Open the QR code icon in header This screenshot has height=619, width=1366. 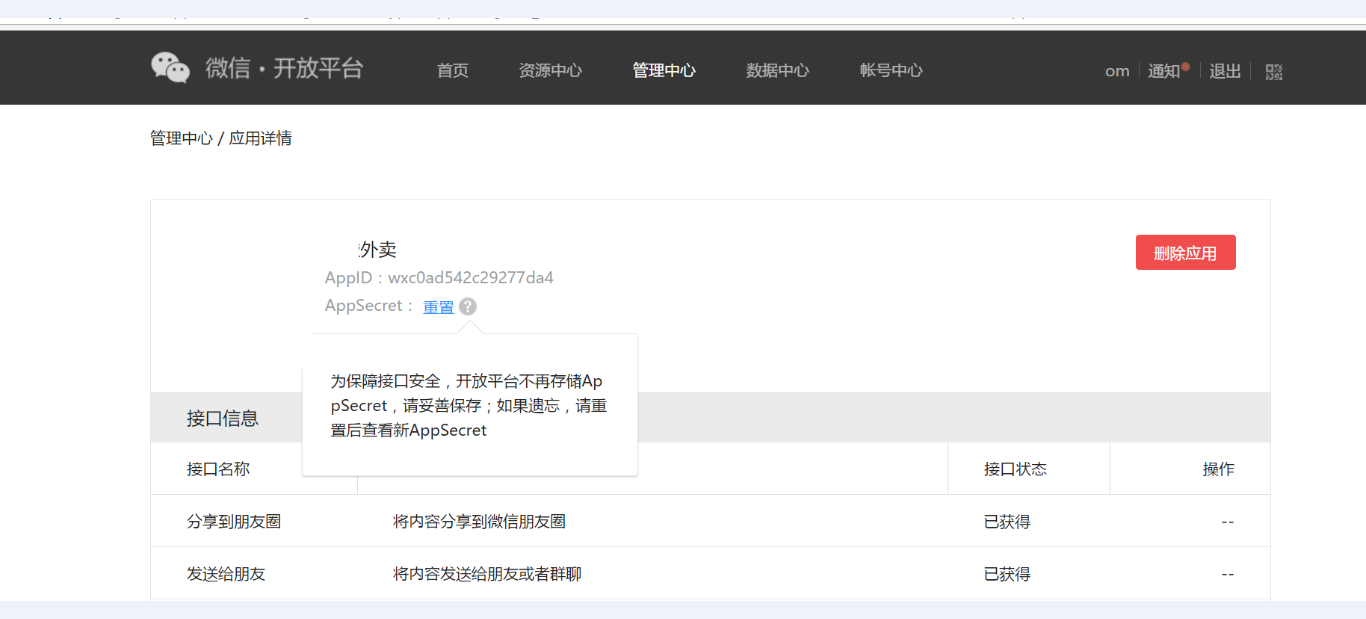(x=1274, y=72)
